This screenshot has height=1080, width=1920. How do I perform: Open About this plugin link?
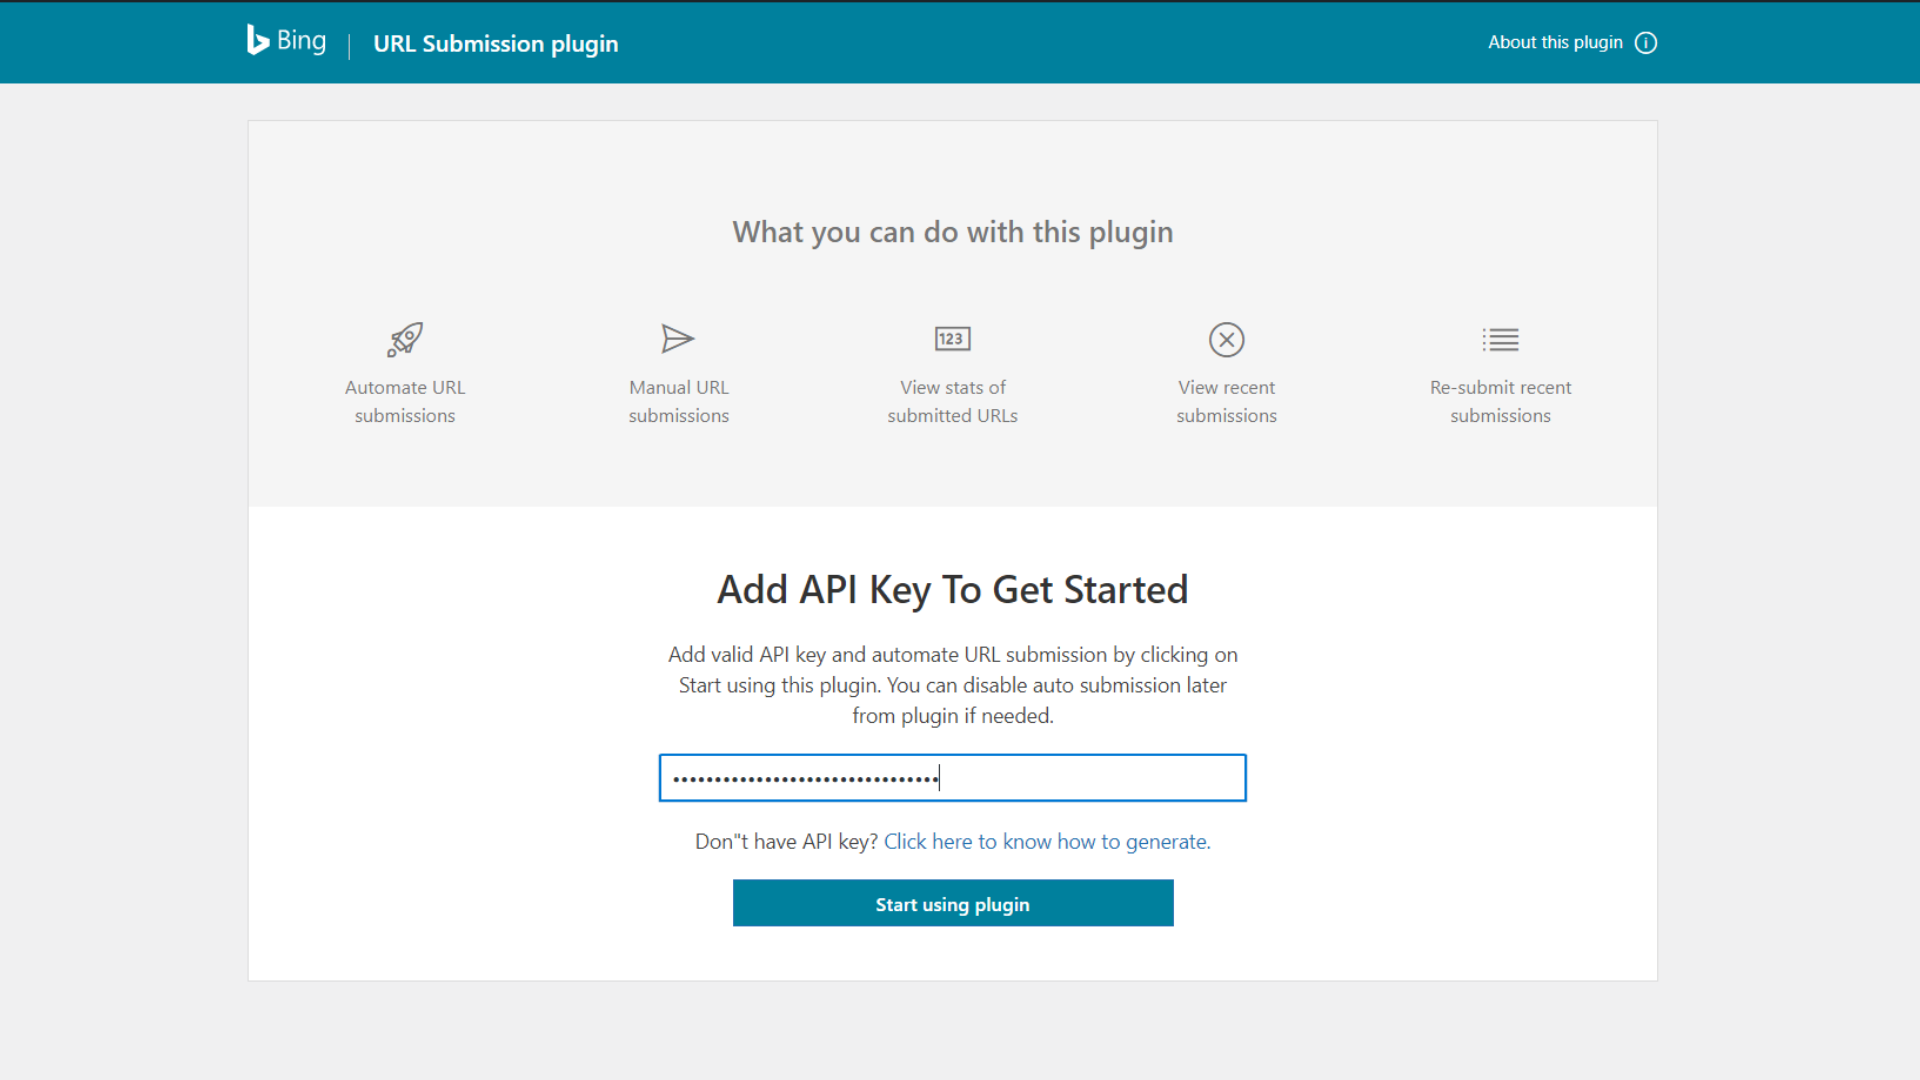pos(1555,43)
